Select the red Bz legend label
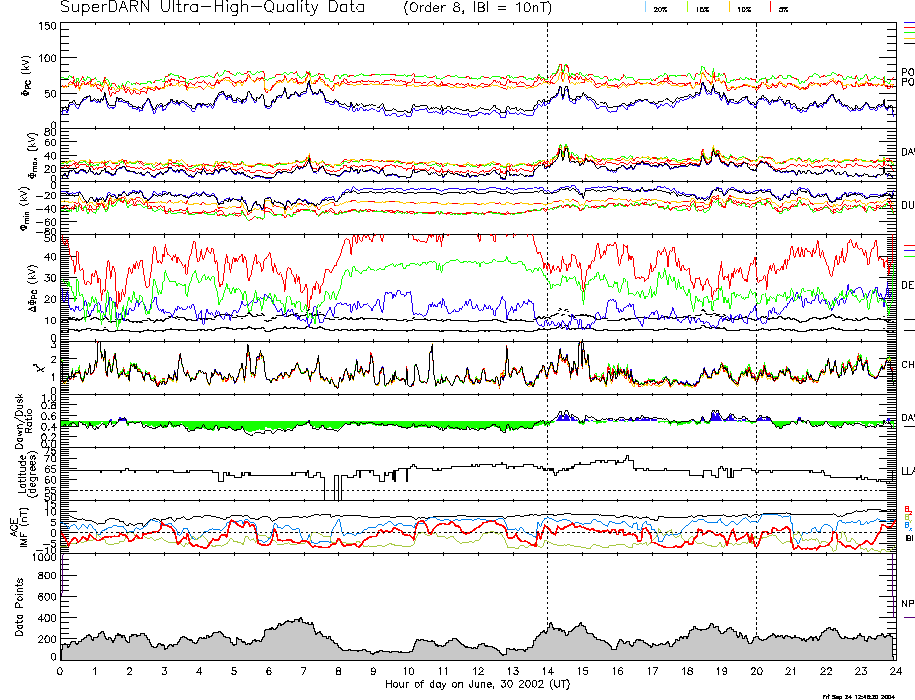915x700 pixels. (x=908, y=508)
